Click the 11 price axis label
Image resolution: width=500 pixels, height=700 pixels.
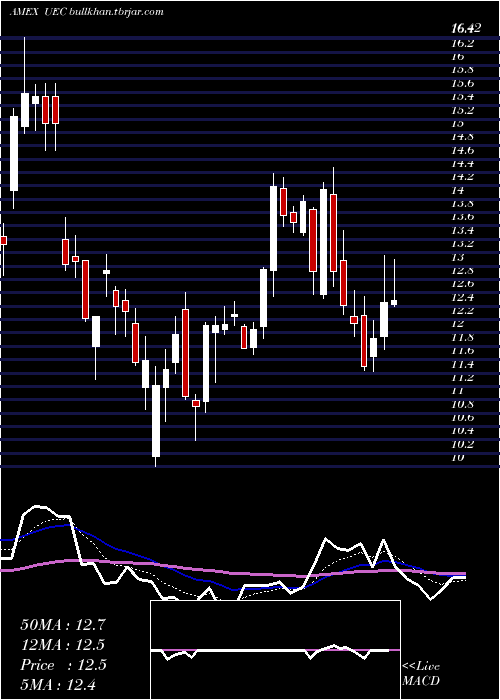pos(458,391)
